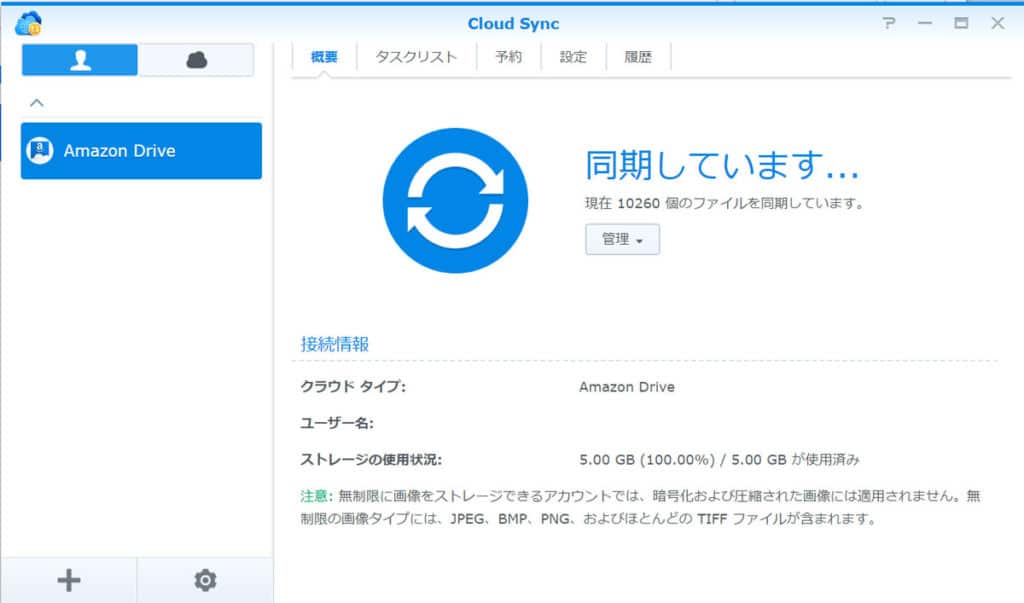This screenshot has width=1024, height=603.
Task: Click the large sync status icon
Action: [x=455, y=201]
